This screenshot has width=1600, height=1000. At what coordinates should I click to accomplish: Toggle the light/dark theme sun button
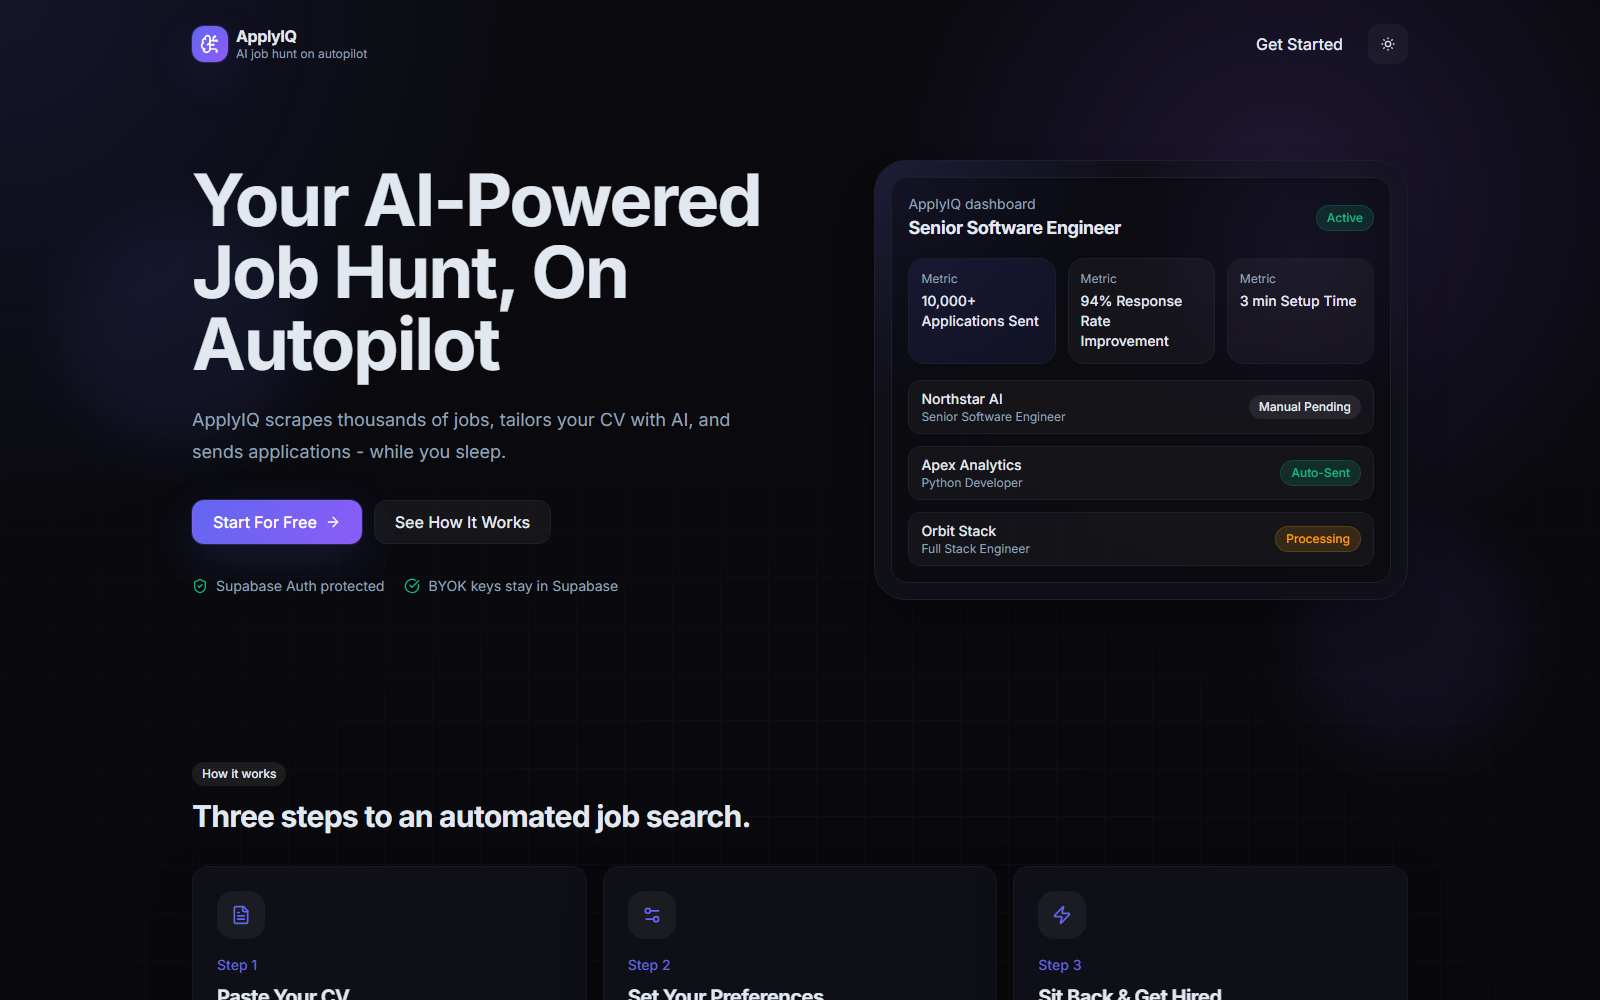click(x=1388, y=44)
